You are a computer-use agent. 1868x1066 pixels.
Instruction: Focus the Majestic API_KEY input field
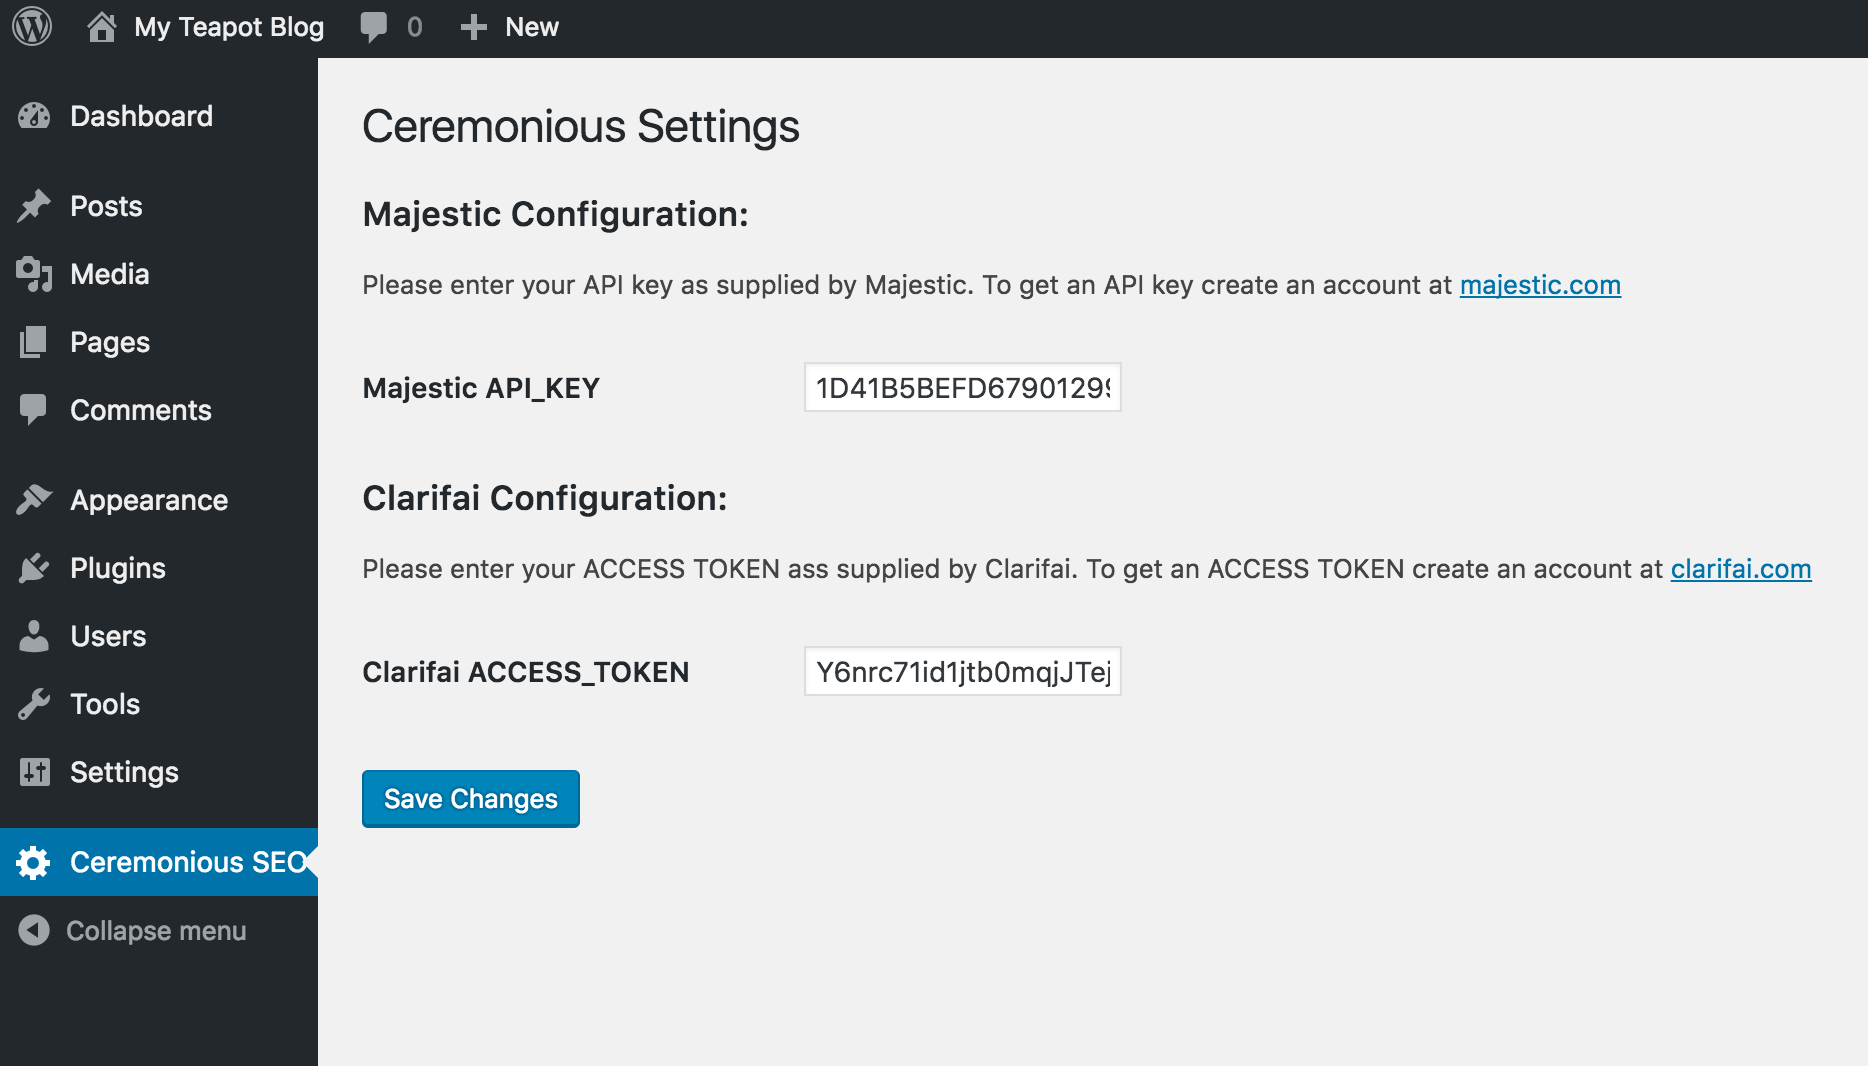point(962,387)
